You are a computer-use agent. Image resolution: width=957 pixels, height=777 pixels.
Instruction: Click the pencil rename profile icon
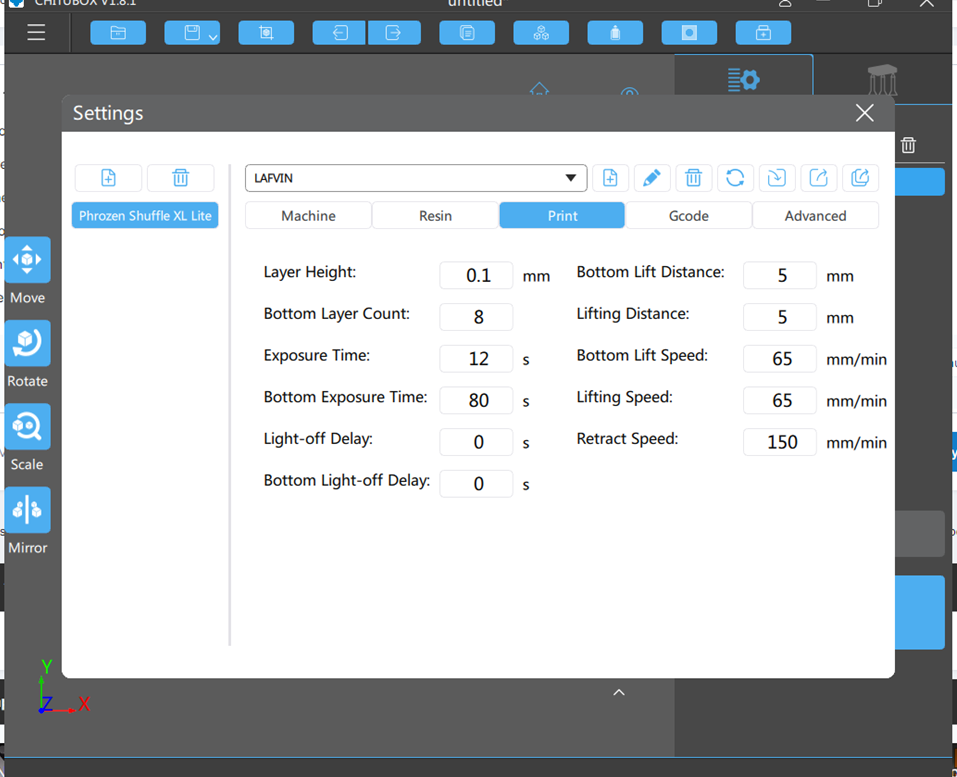652,178
